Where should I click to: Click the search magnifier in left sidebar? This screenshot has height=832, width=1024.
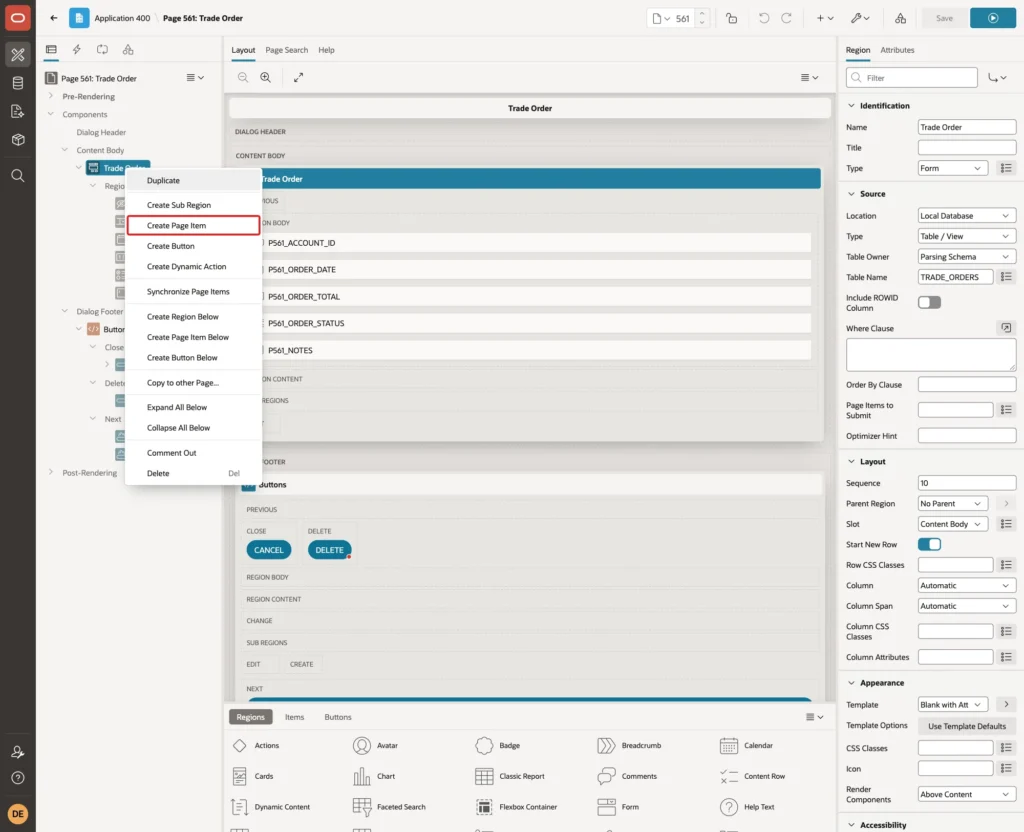18,176
